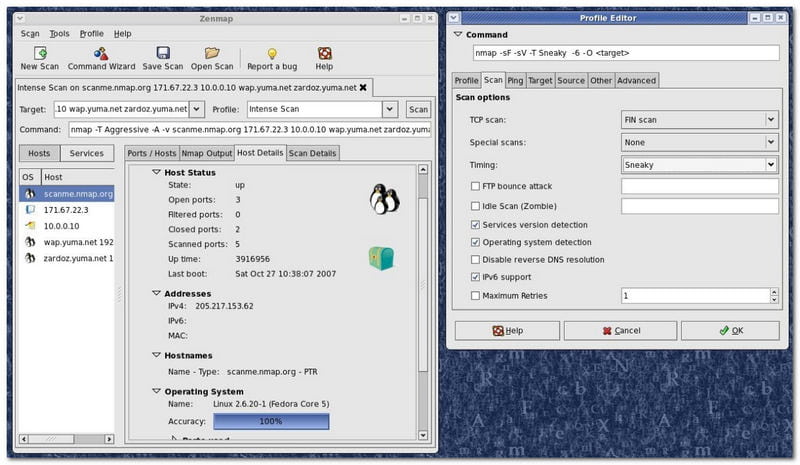Click the treasure chest vulnerability icon
Screen dimensions: 800x465
pyautogui.click(x=381, y=258)
